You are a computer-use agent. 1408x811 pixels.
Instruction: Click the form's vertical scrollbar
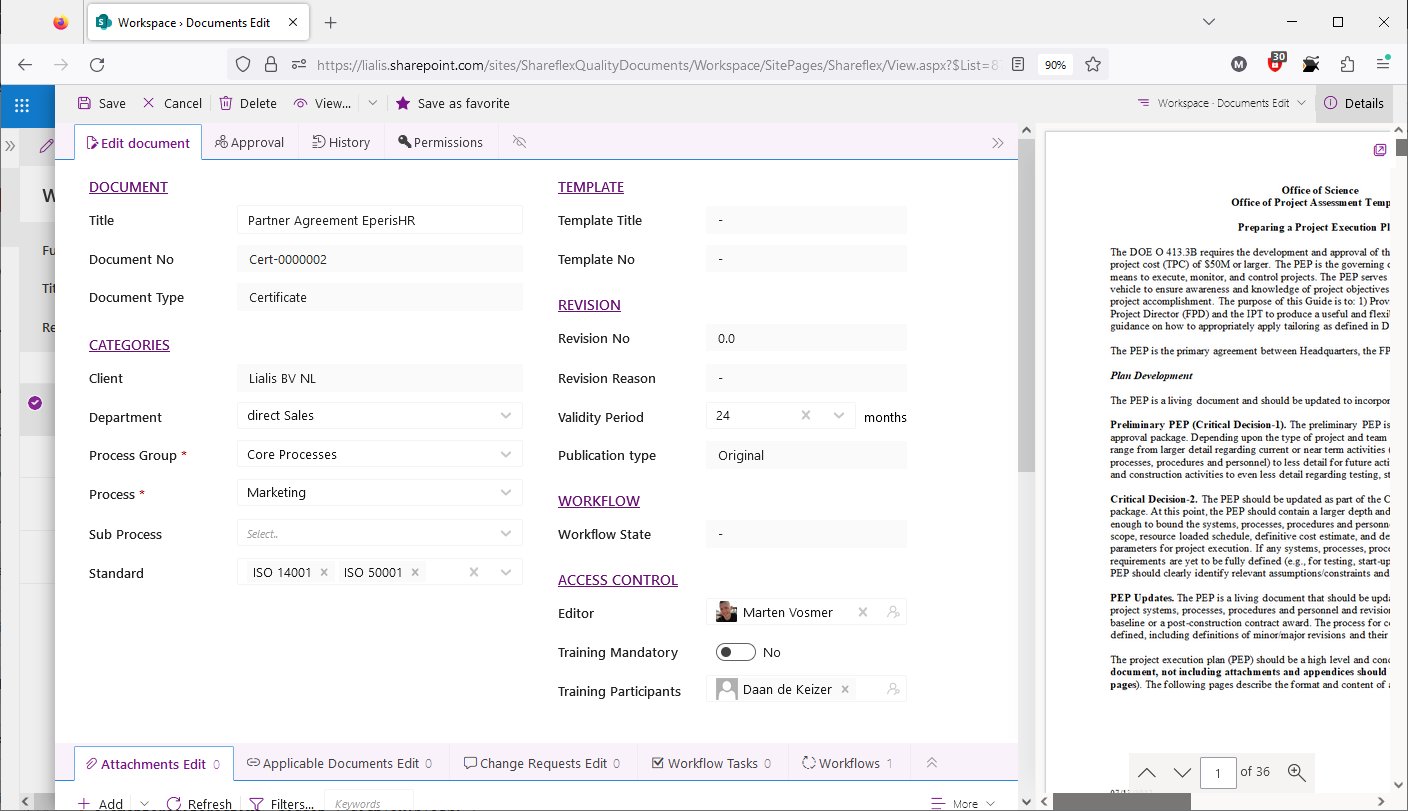pyautogui.click(x=1026, y=306)
